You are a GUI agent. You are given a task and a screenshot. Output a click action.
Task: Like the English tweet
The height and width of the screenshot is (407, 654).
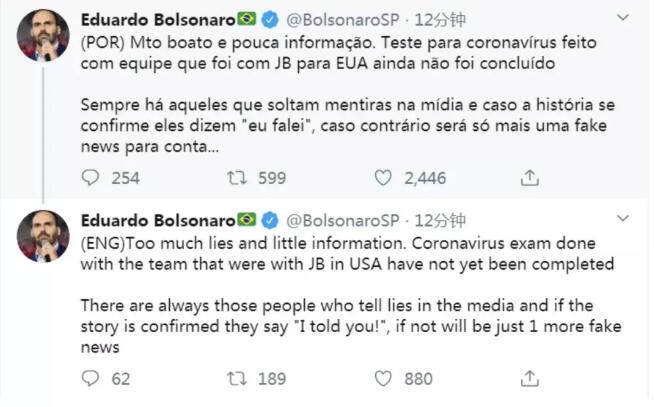pos(383,379)
